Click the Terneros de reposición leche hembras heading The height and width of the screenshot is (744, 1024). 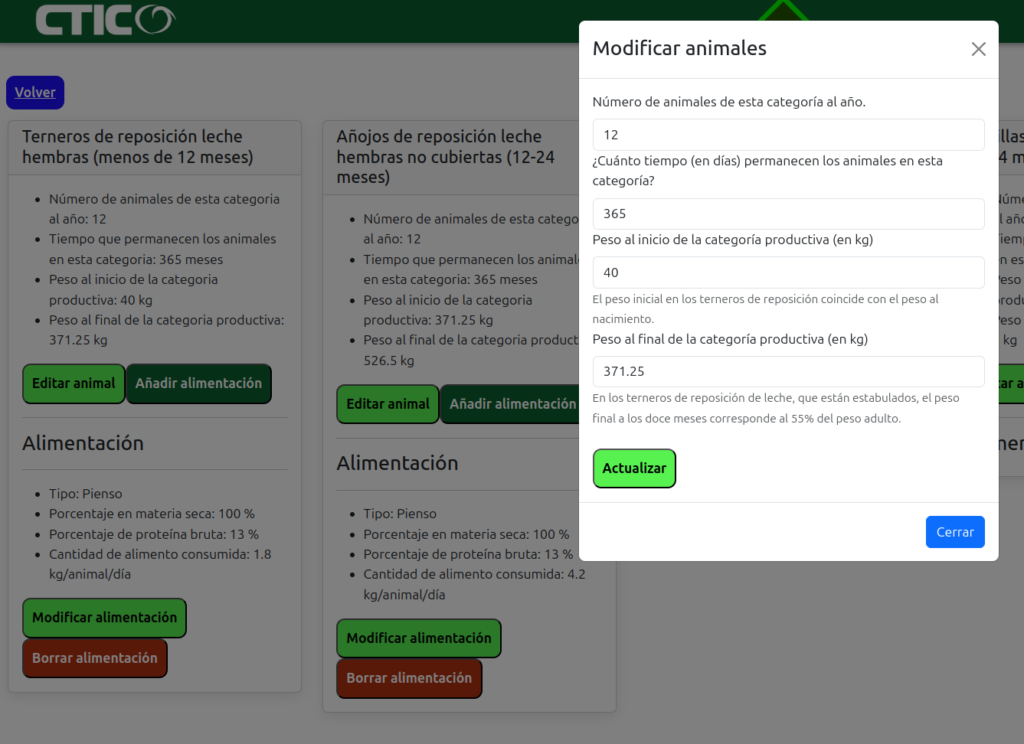pos(138,146)
